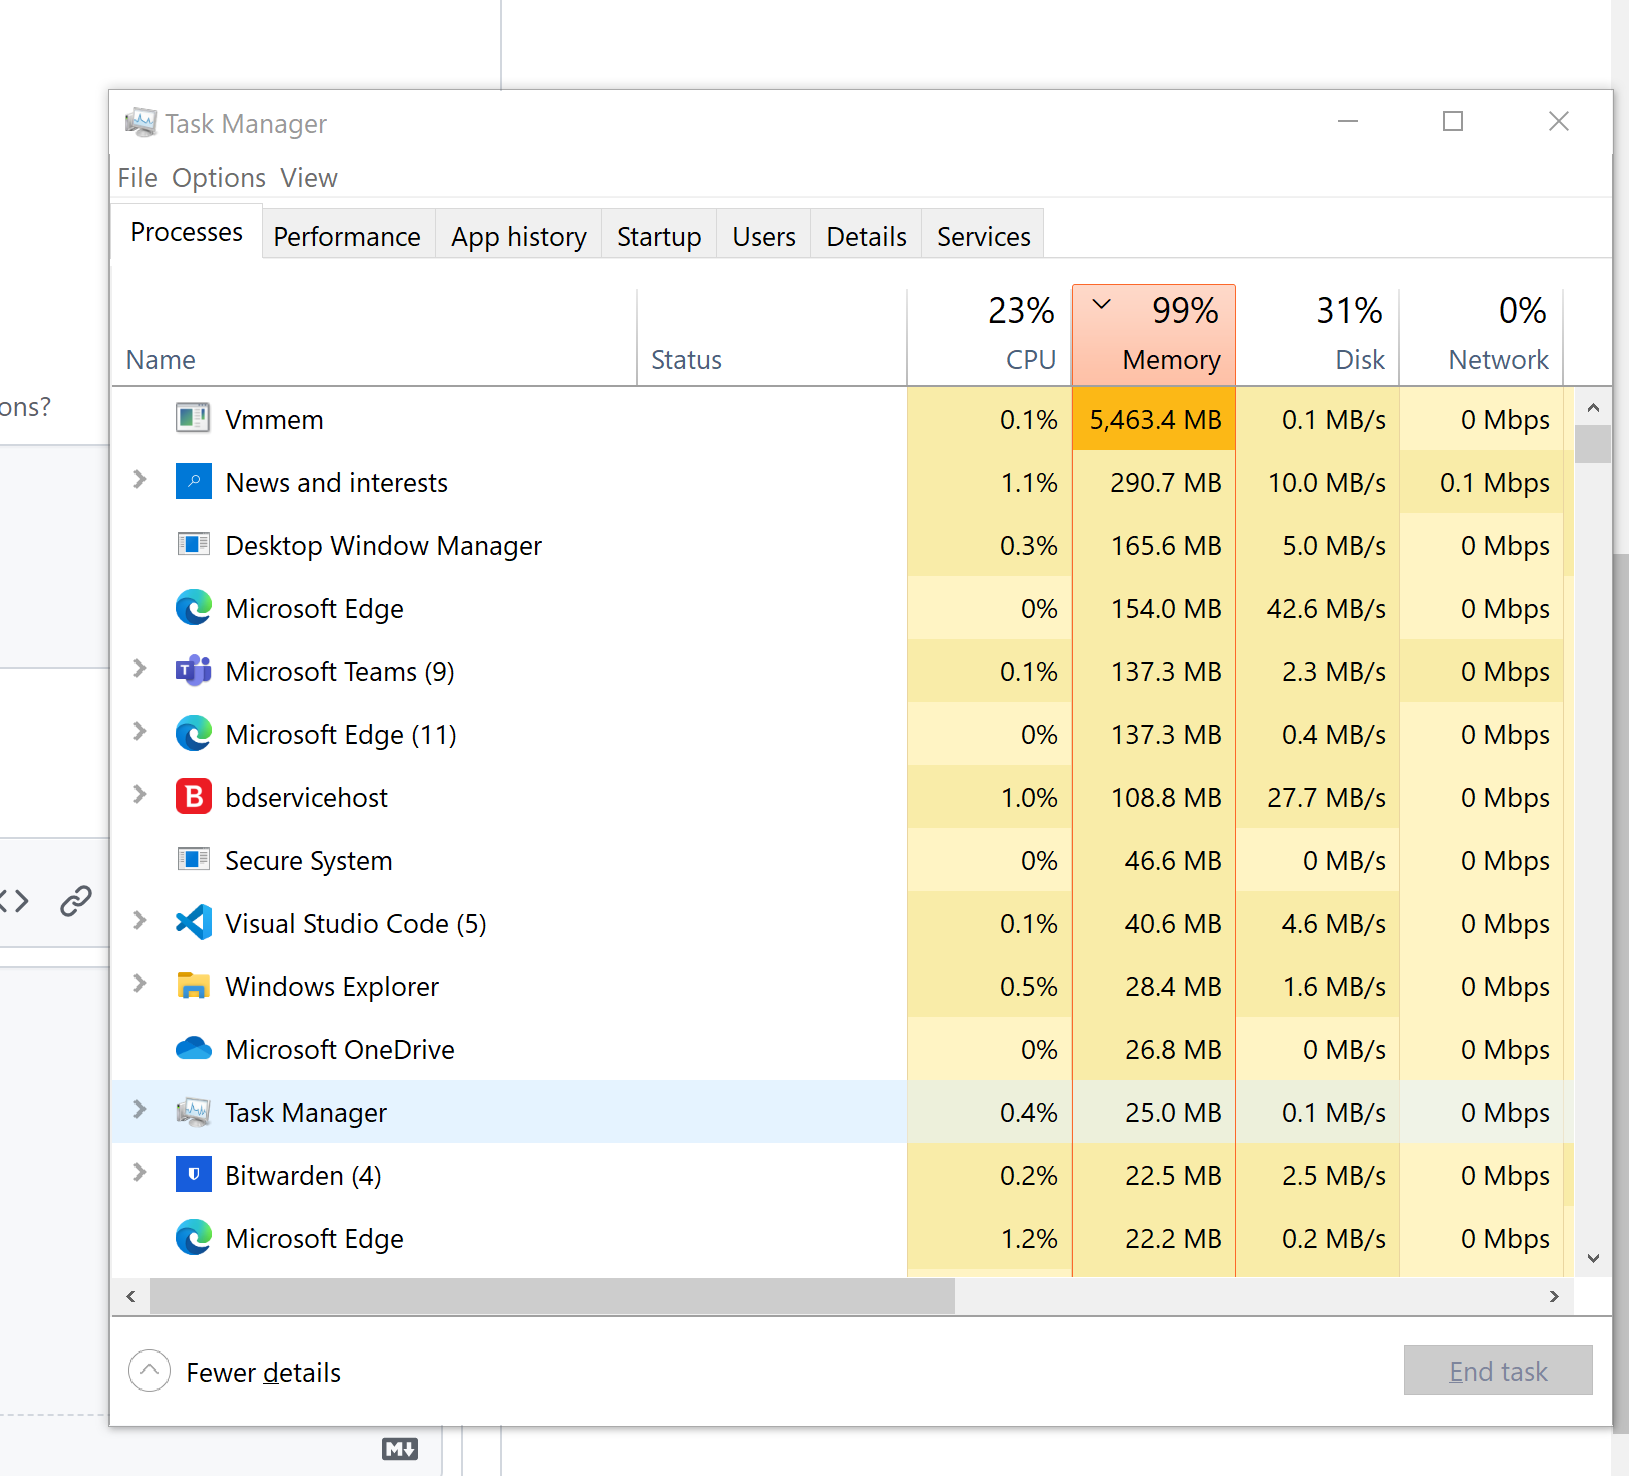
Task: Click the link icon in background window
Action: point(76,901)
